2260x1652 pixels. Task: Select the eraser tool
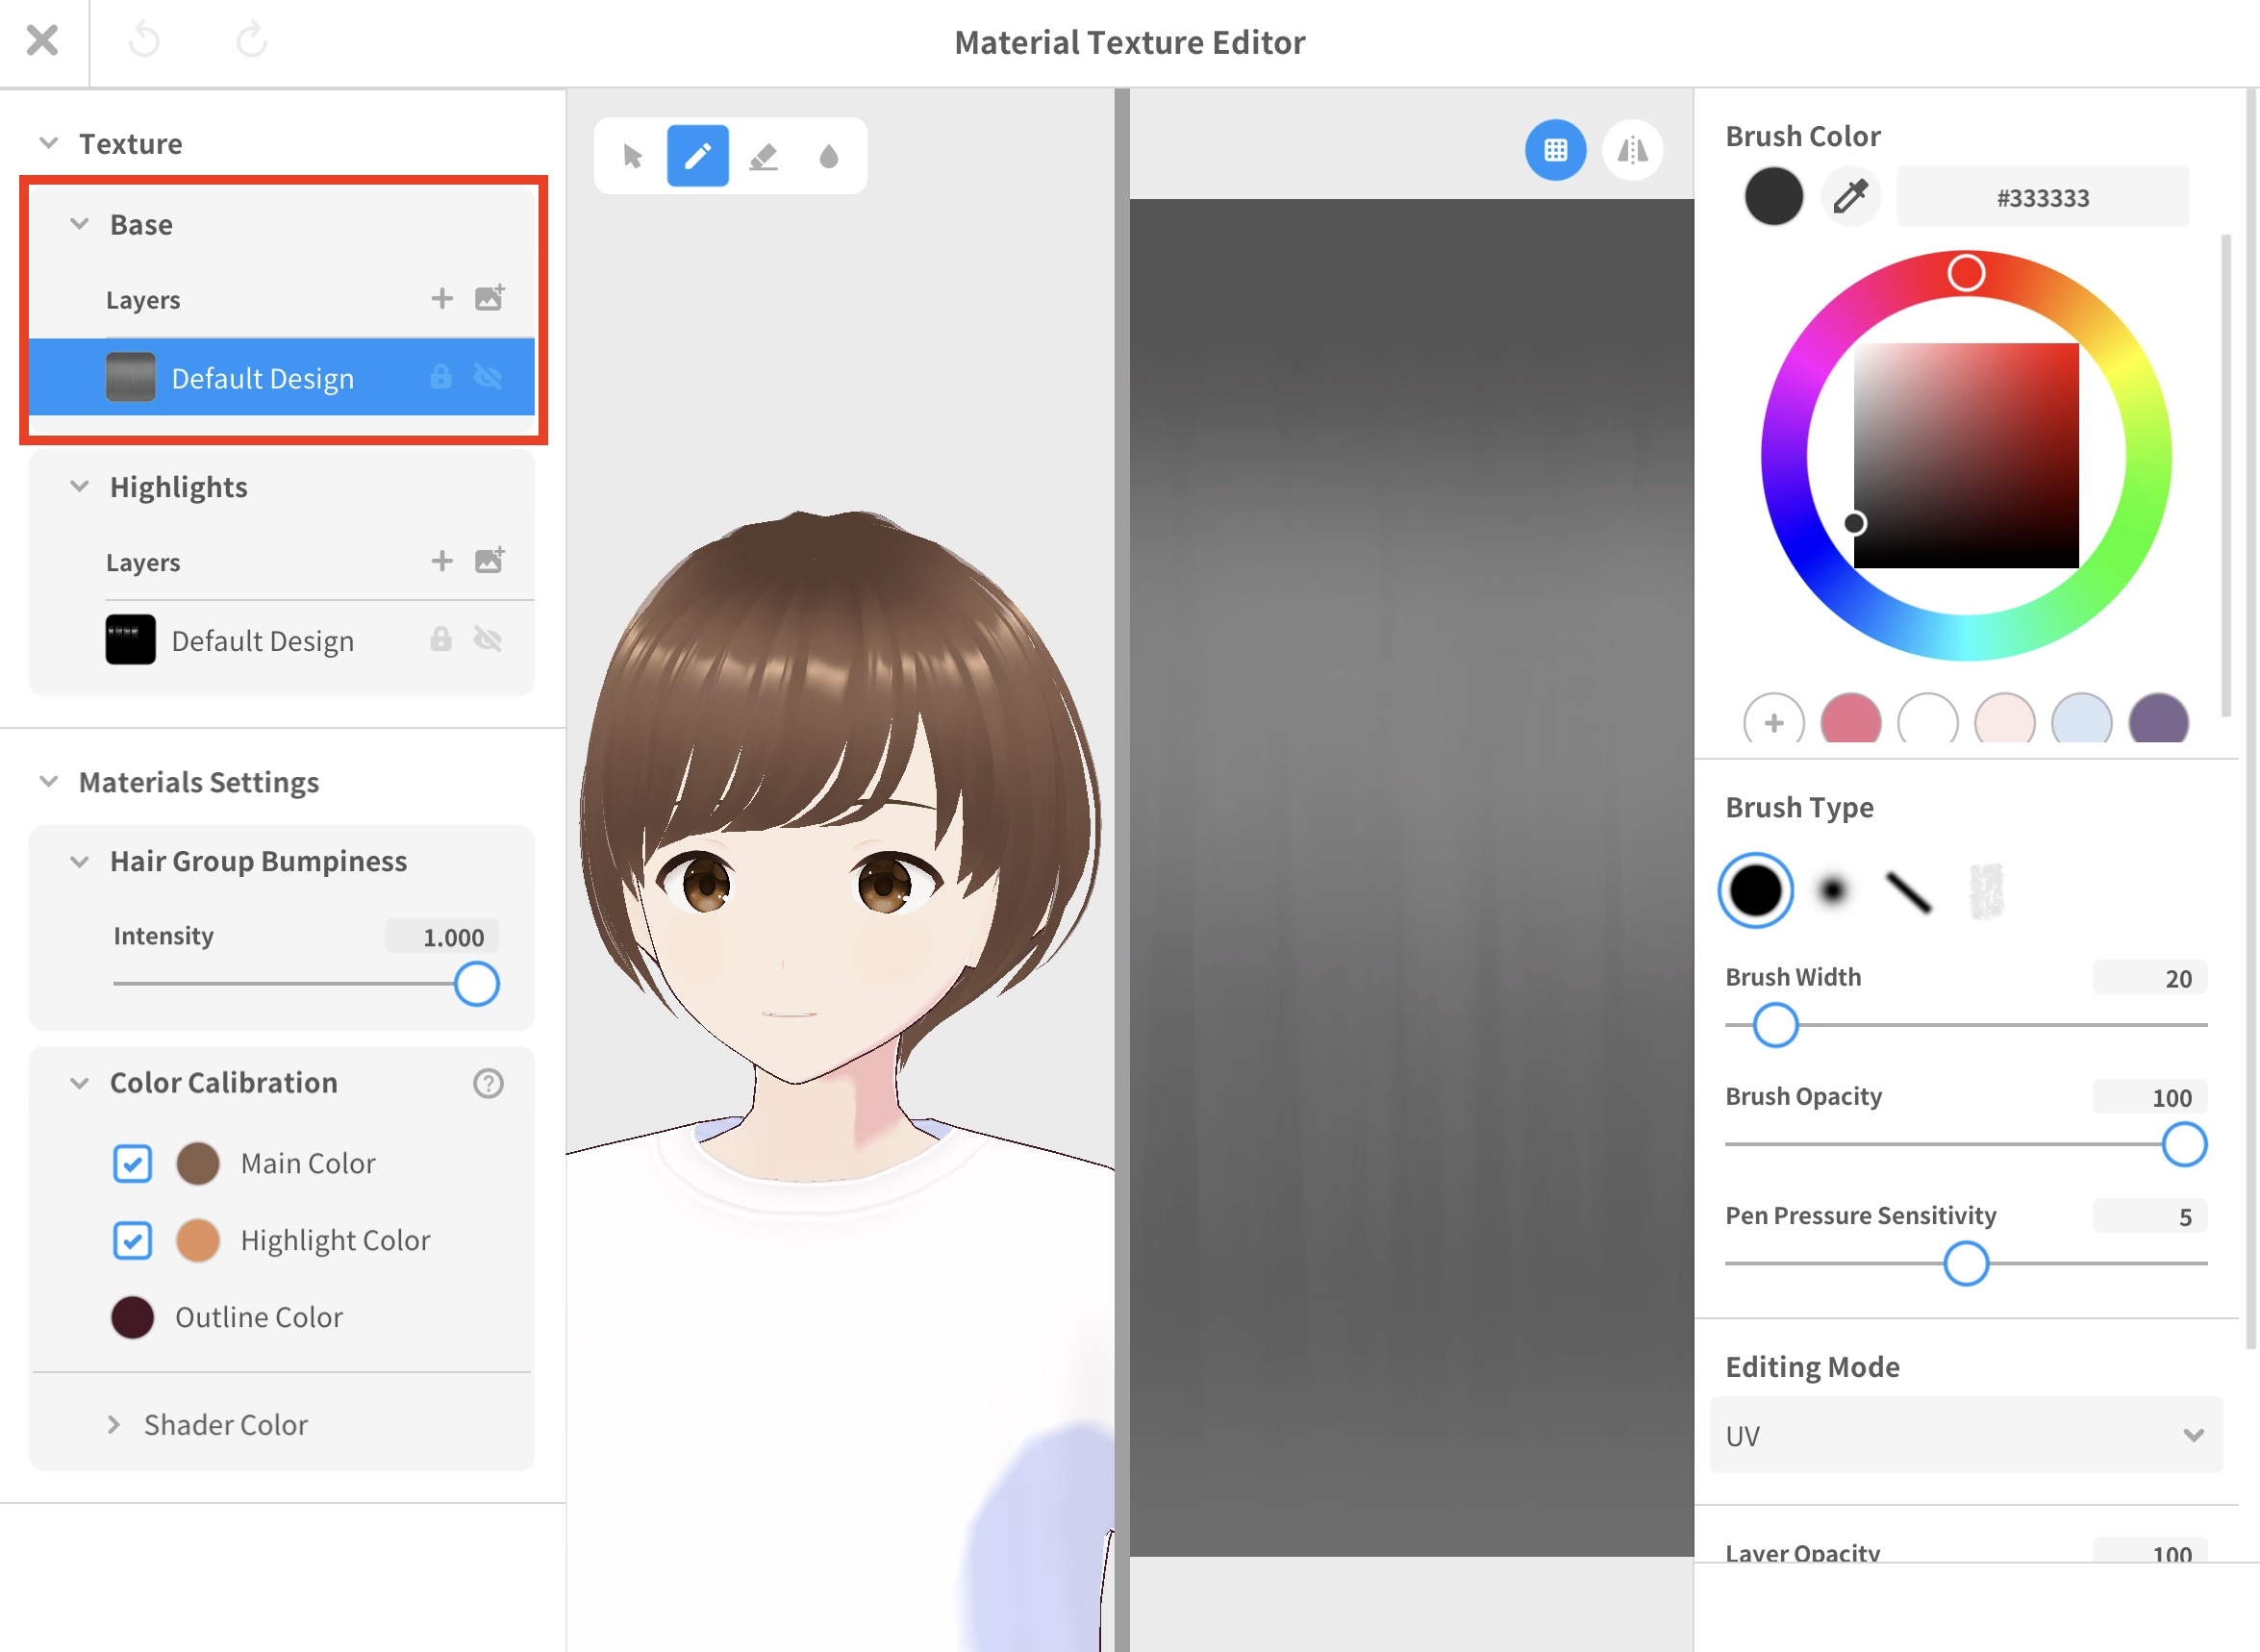point(764,156)
